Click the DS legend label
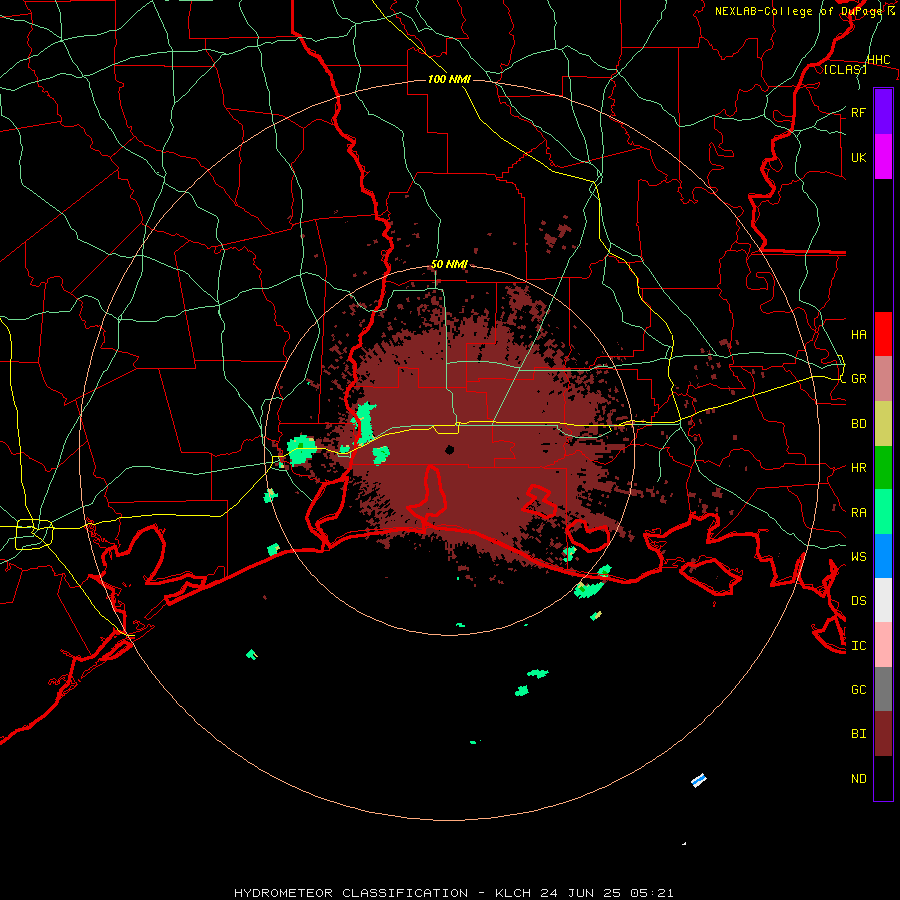Image resolution: width=900 pixels, height=900 pixels. [x=858, y=600]
